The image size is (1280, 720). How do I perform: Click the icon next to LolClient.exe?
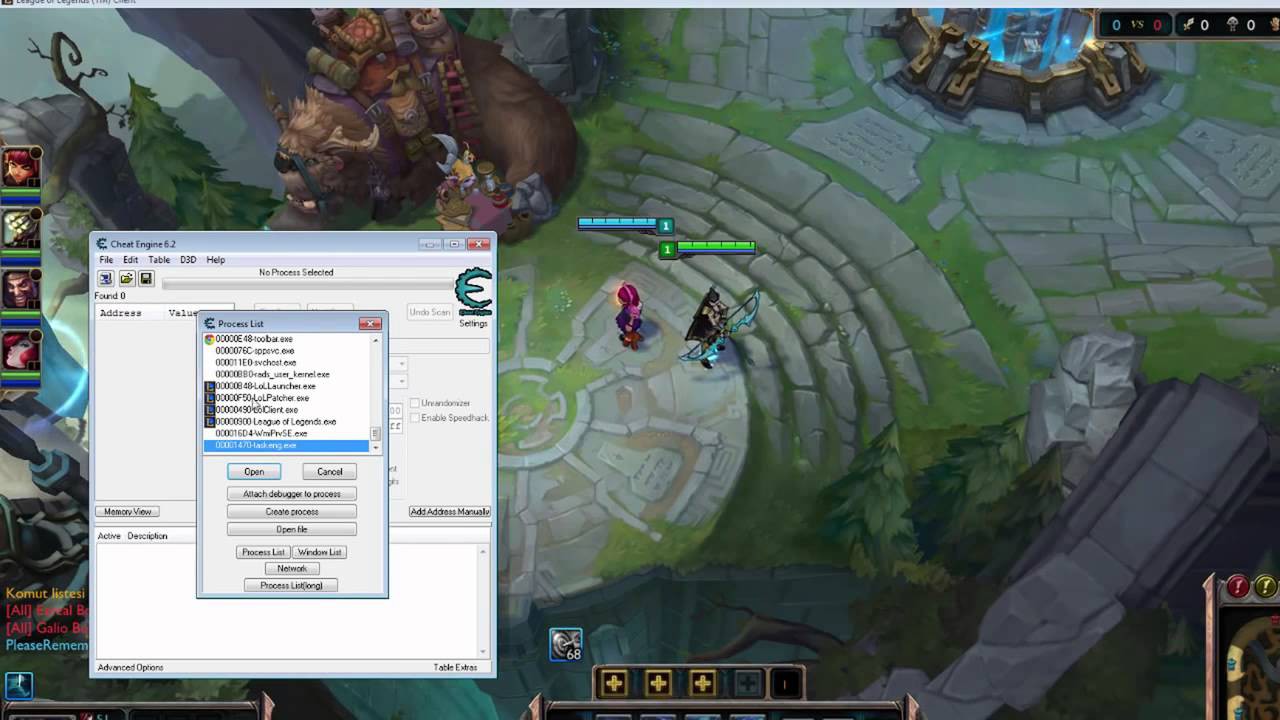(x=210, y=410)
